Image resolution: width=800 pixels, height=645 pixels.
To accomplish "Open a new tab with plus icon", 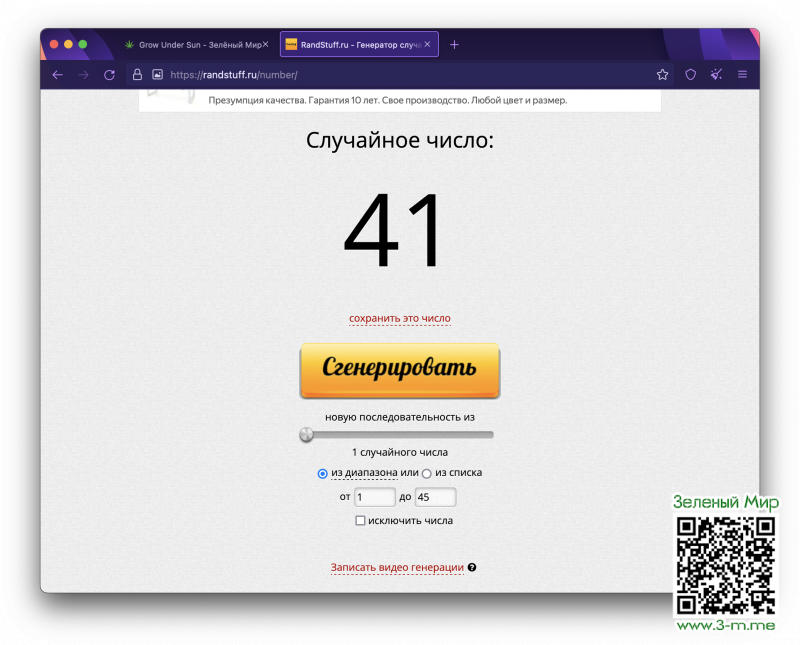I will 454,45.
